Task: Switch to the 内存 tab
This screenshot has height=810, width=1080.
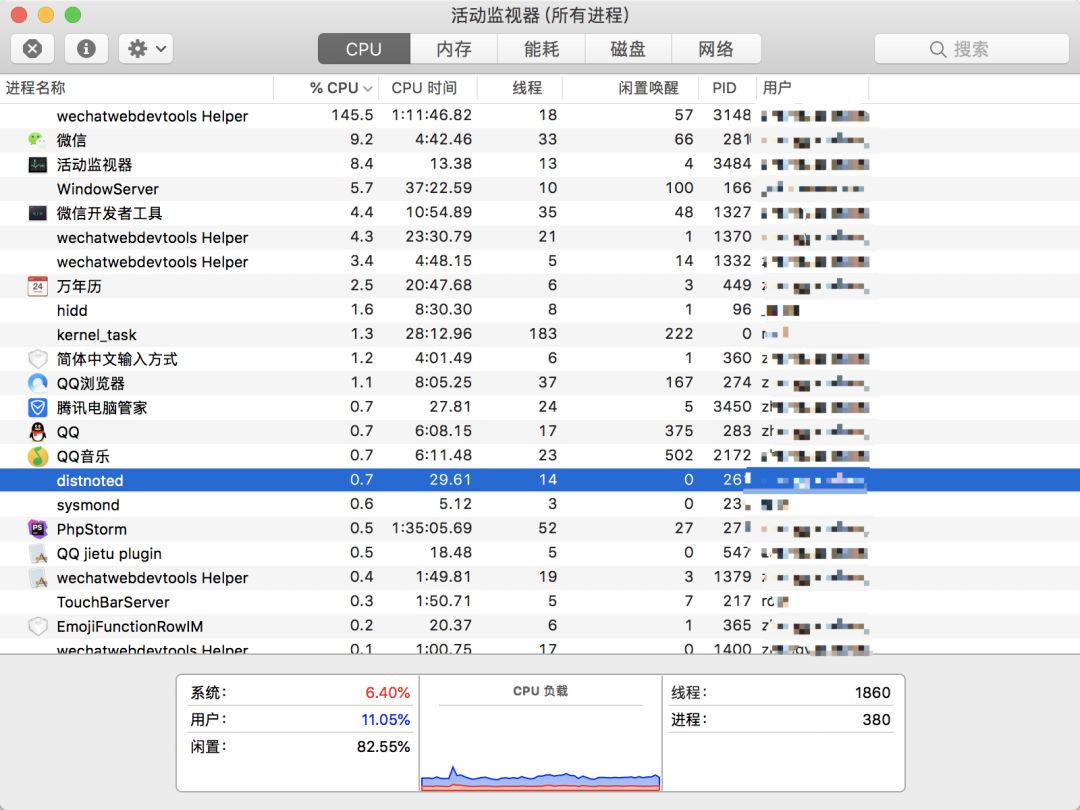Action: coord(454,49)
